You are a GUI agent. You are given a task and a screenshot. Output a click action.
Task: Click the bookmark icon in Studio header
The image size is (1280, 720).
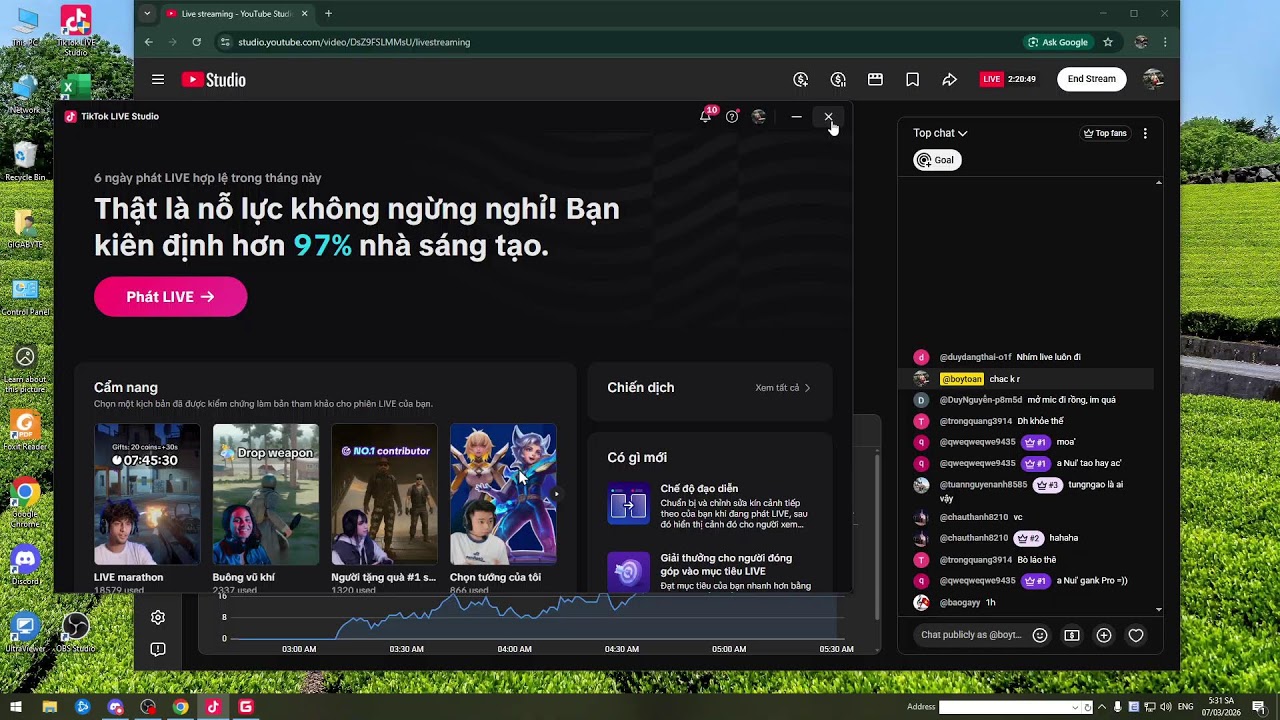(x=912, y=79)
